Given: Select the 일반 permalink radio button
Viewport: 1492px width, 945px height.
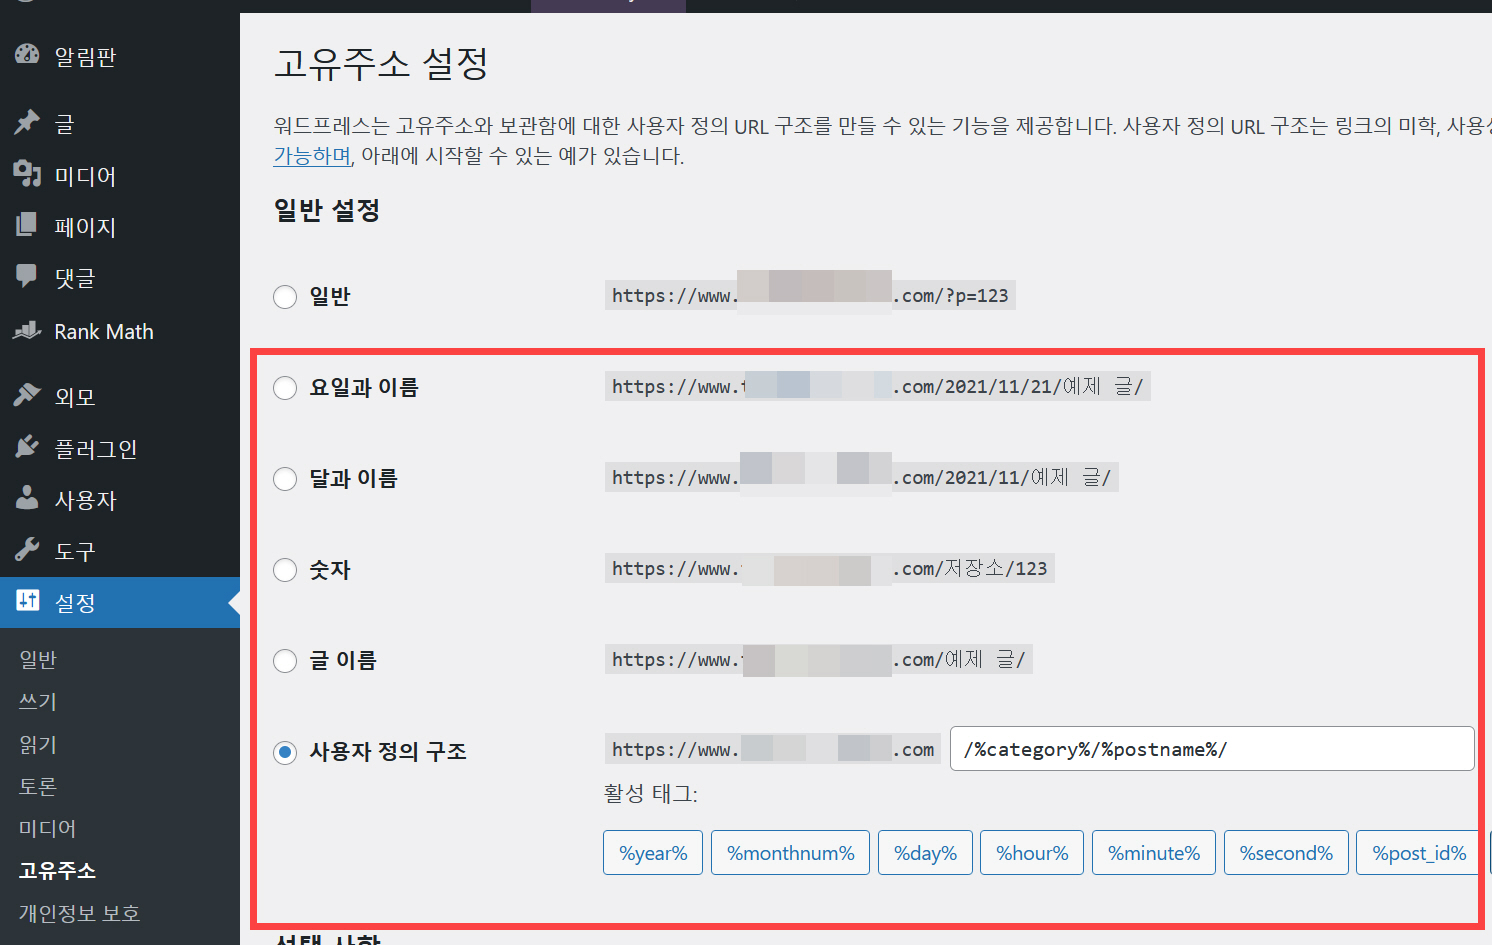Looking at the screenshot, I should 285,296.
